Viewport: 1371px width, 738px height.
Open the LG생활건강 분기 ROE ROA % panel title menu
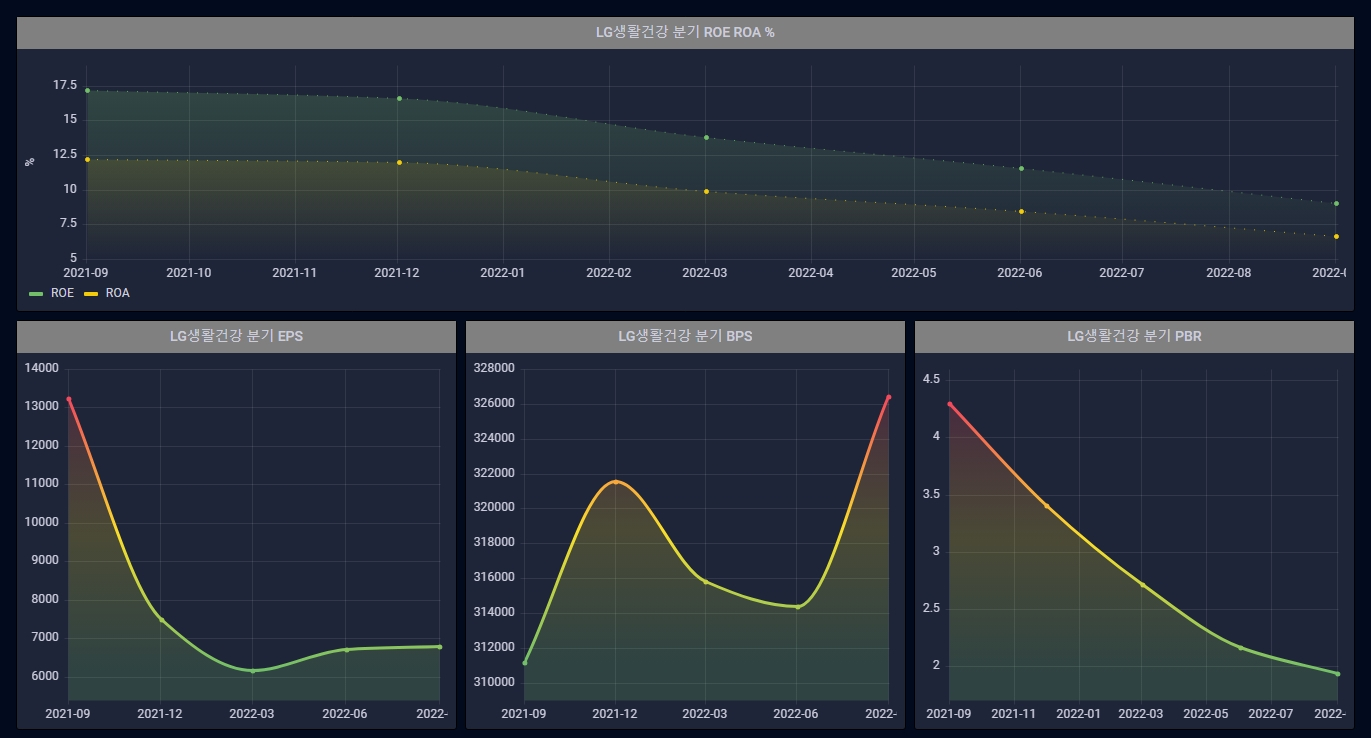pos(685,32)
